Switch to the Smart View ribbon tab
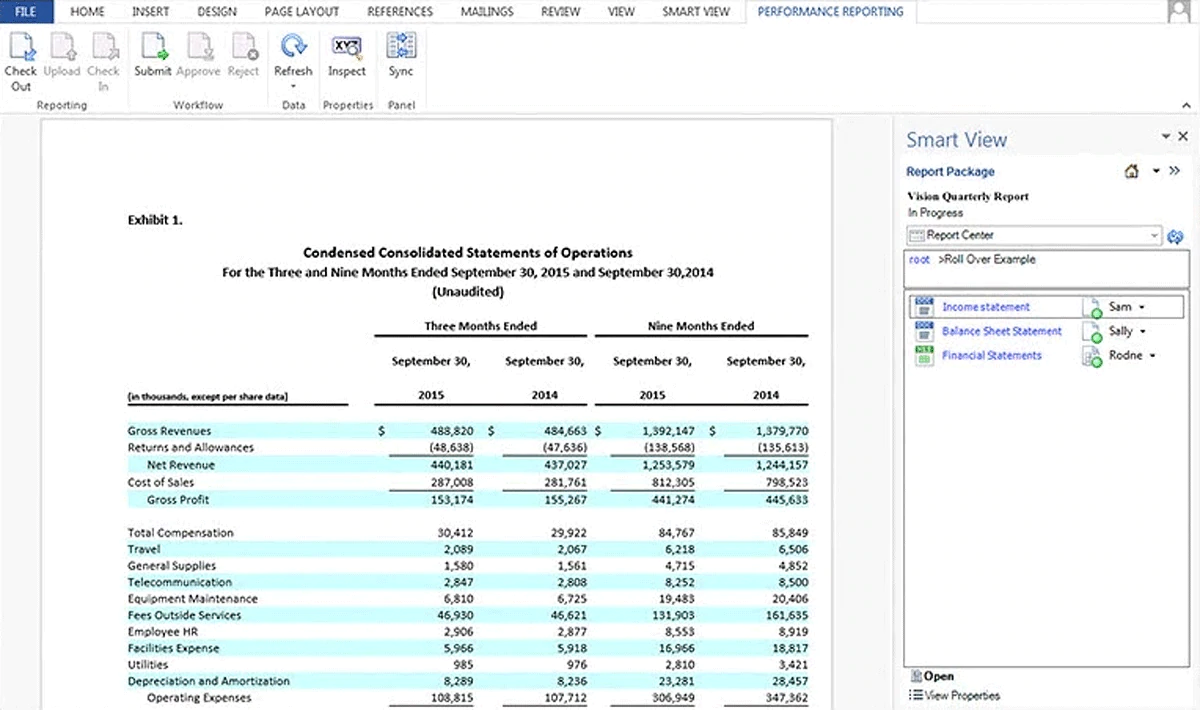1200x710 pixels. (695, 12)
